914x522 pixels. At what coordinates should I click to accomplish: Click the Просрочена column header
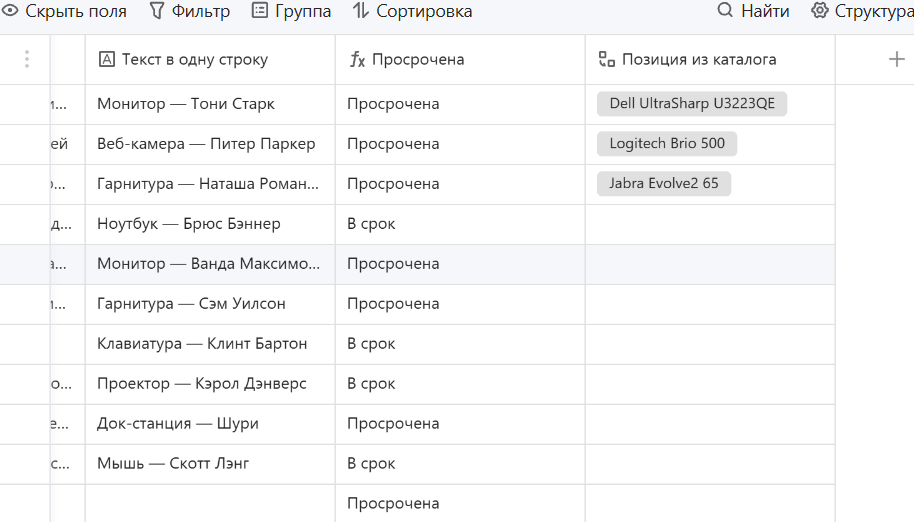460,59
